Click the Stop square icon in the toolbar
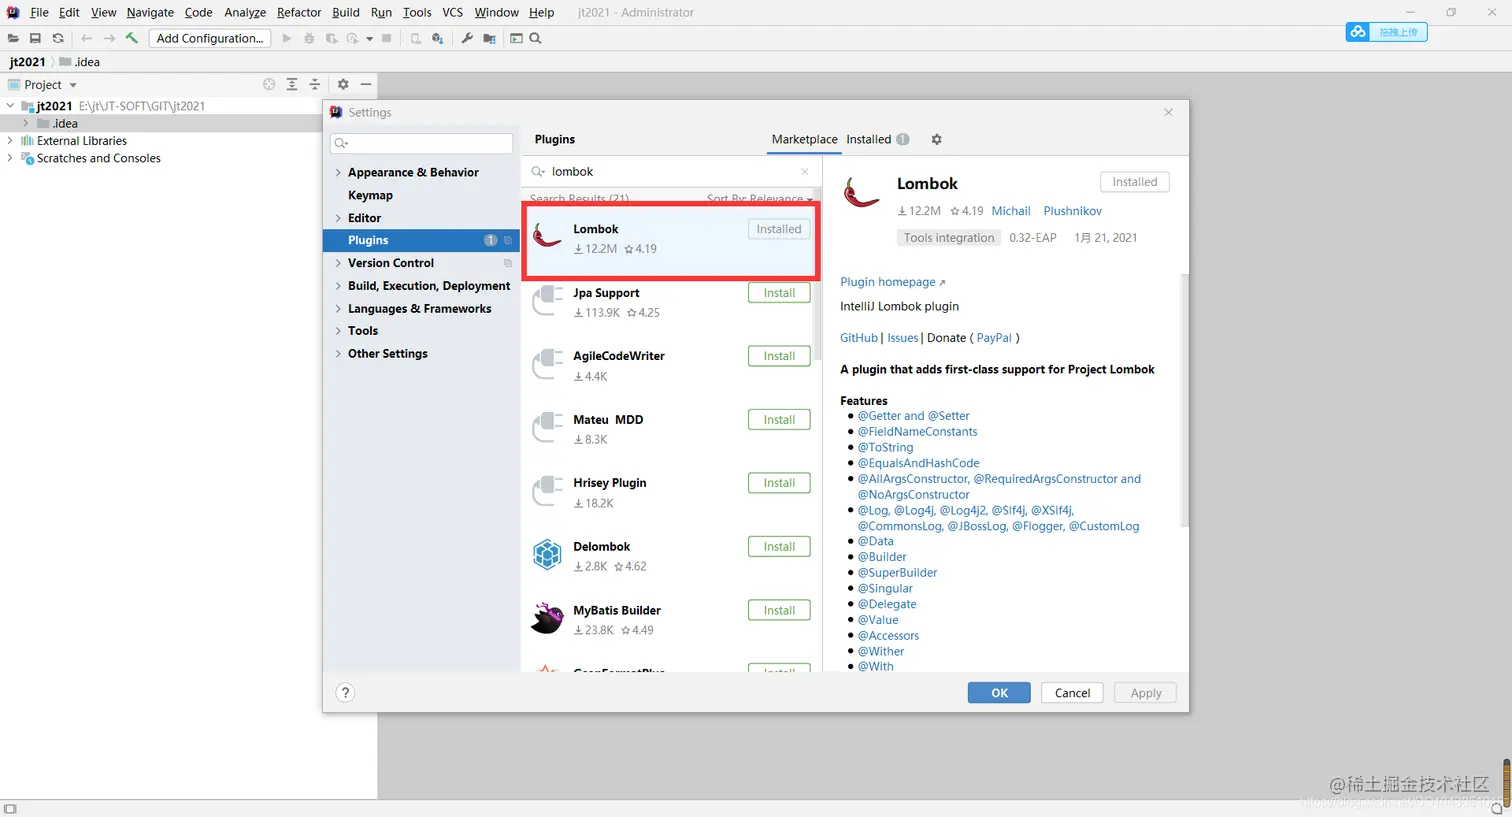Viewport: 1512px width, 817px height. 387,38
